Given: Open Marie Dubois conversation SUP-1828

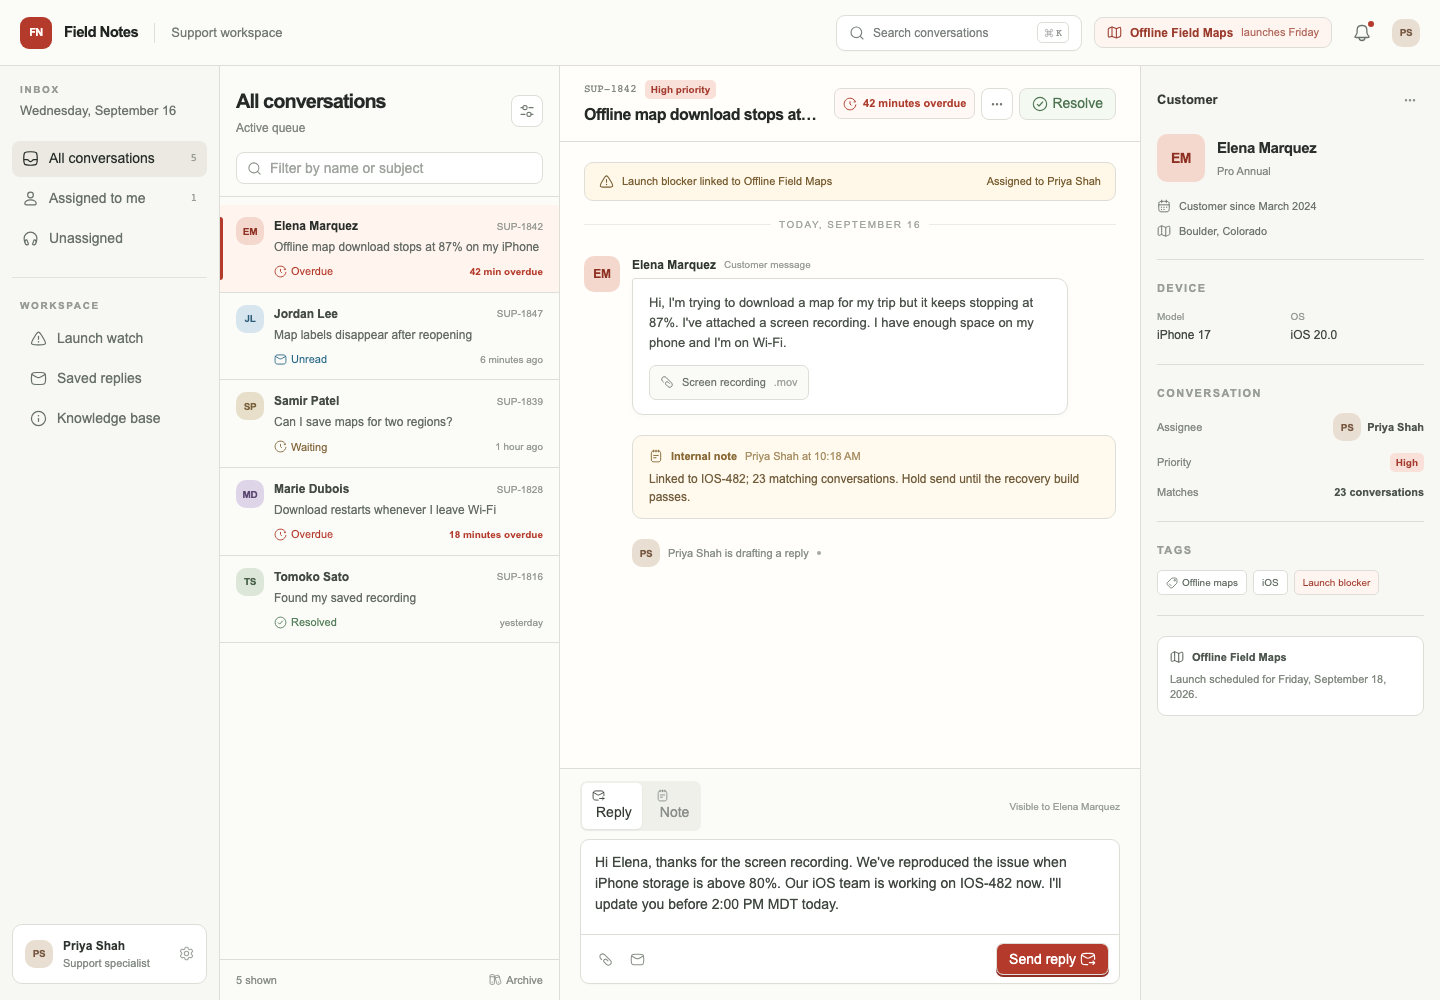Looking at the screenshot, I should coord(390,512).
